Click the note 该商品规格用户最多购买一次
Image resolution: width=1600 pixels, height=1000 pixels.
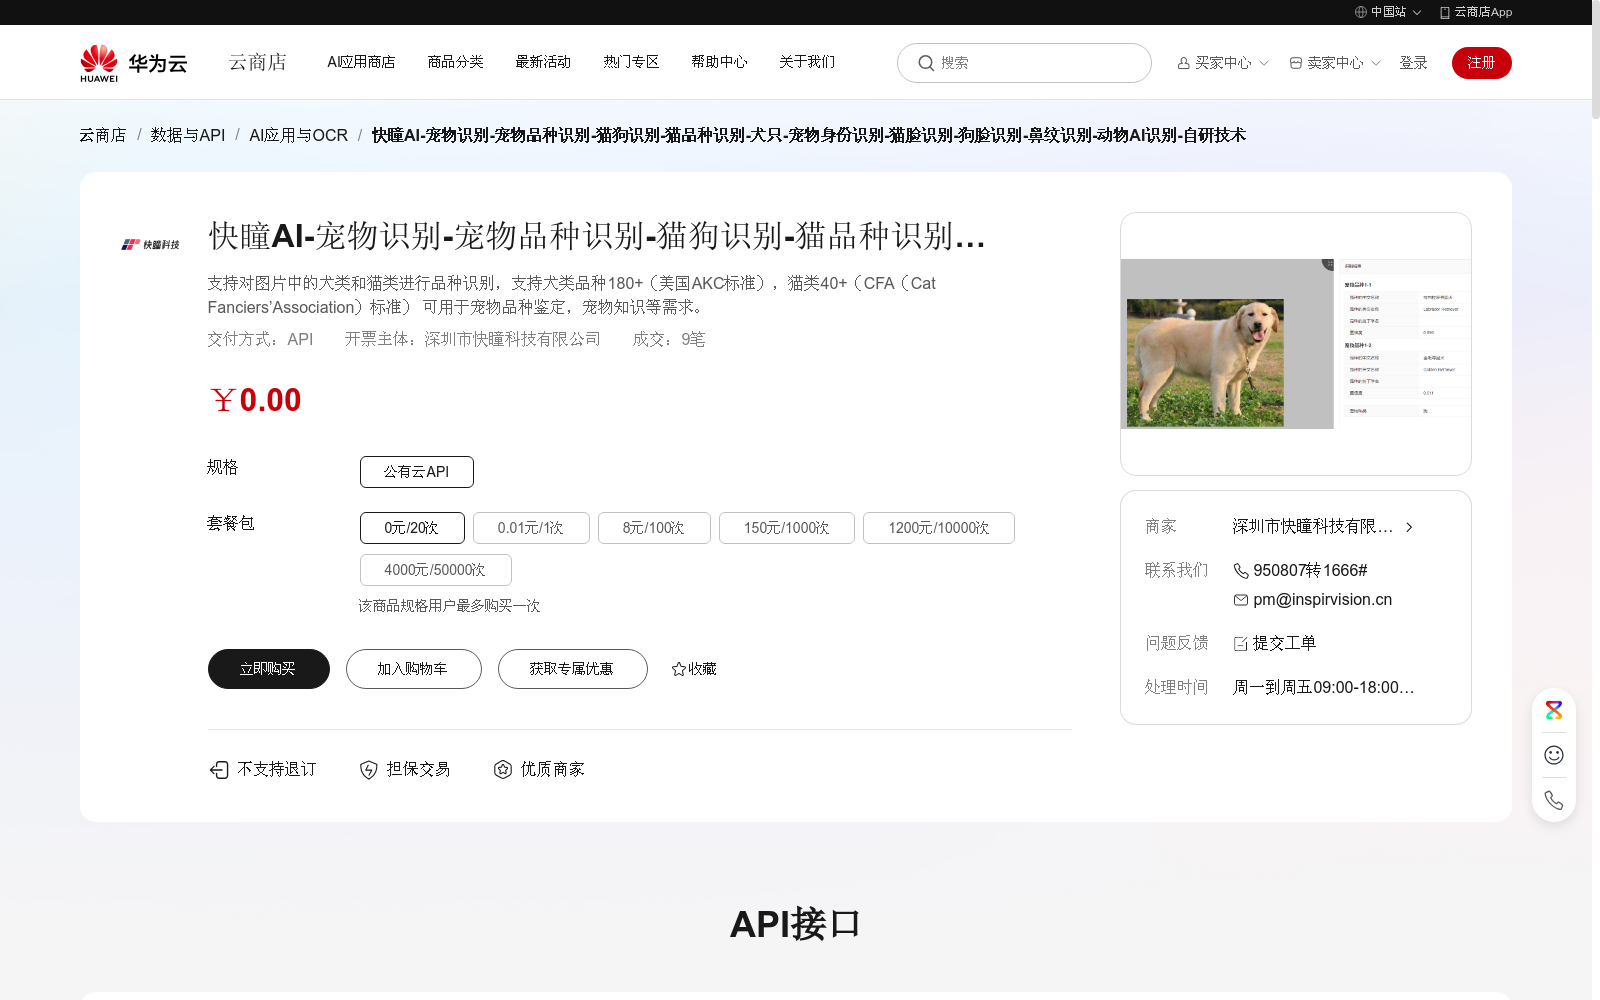[x=449, y=606]
